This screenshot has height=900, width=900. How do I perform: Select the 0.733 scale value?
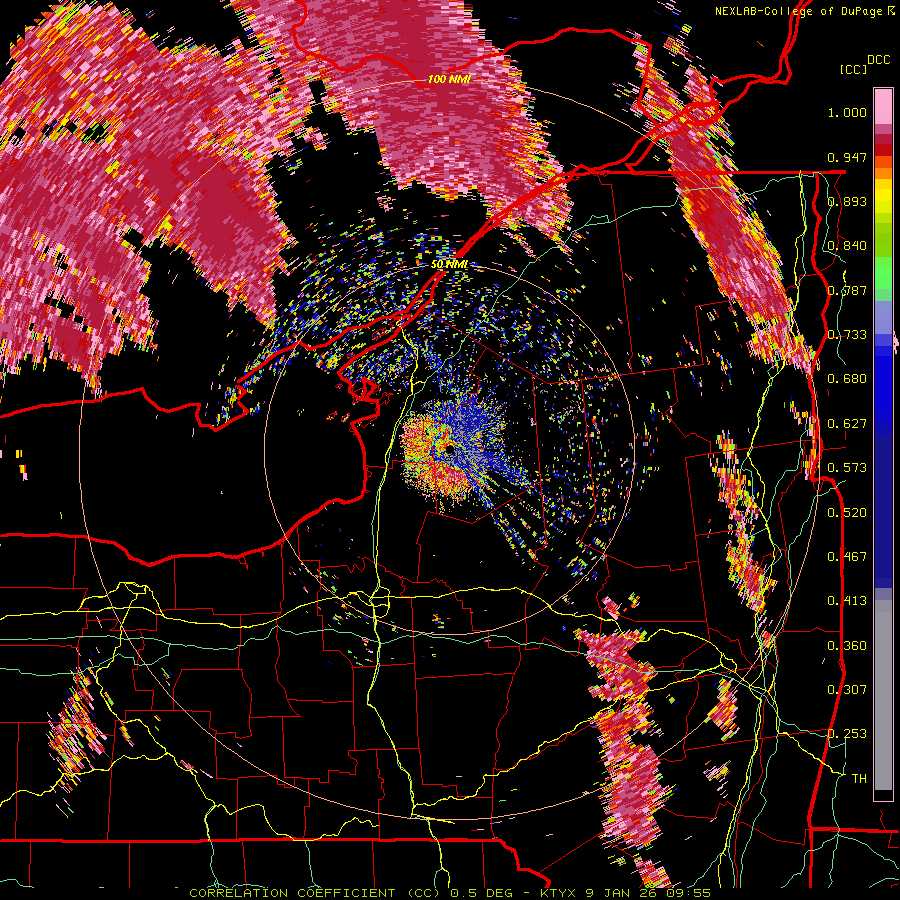pos(847,335)
